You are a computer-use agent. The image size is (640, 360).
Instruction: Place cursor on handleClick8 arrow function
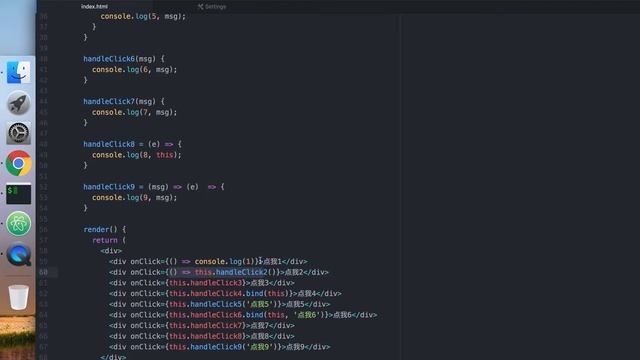tap(132, 144)
